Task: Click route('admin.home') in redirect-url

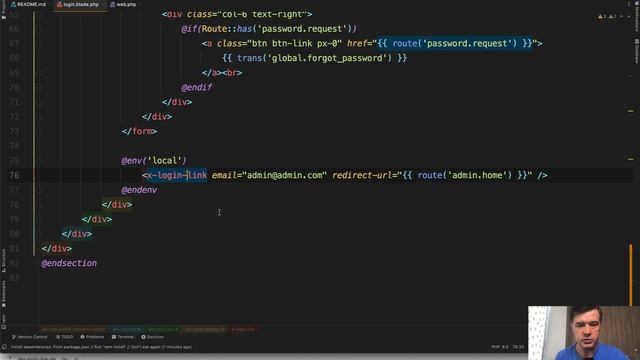Action: pyautogui.click(x=464, y=176)
